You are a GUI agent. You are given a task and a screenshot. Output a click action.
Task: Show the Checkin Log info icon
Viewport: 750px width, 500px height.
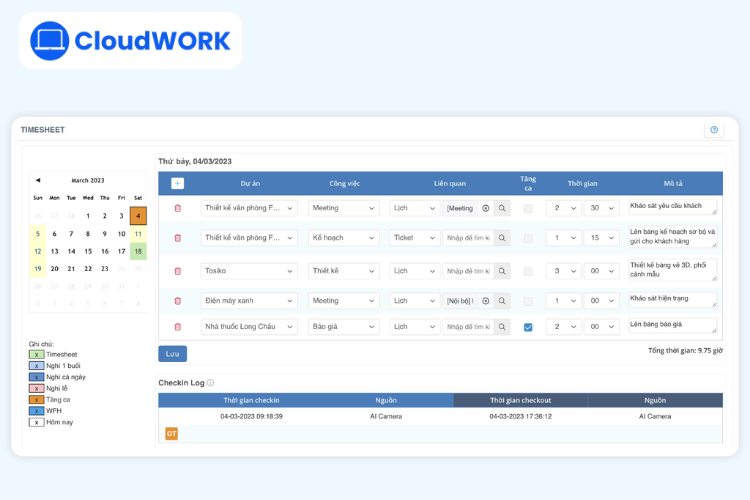point(210,383)
